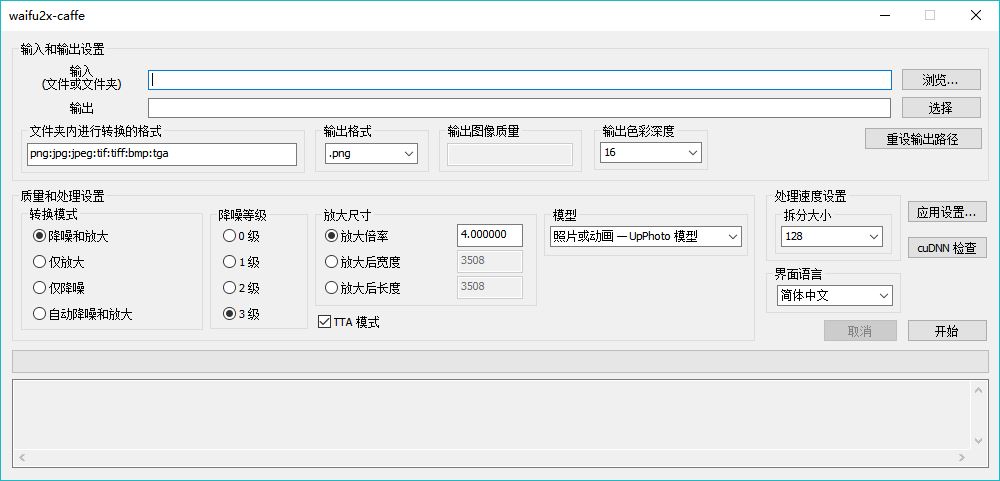Screen dimensions: 1000x481
Task: Select 降噪和放大 conversion mode
Action: pyautogui.click(x=70, y=236)
